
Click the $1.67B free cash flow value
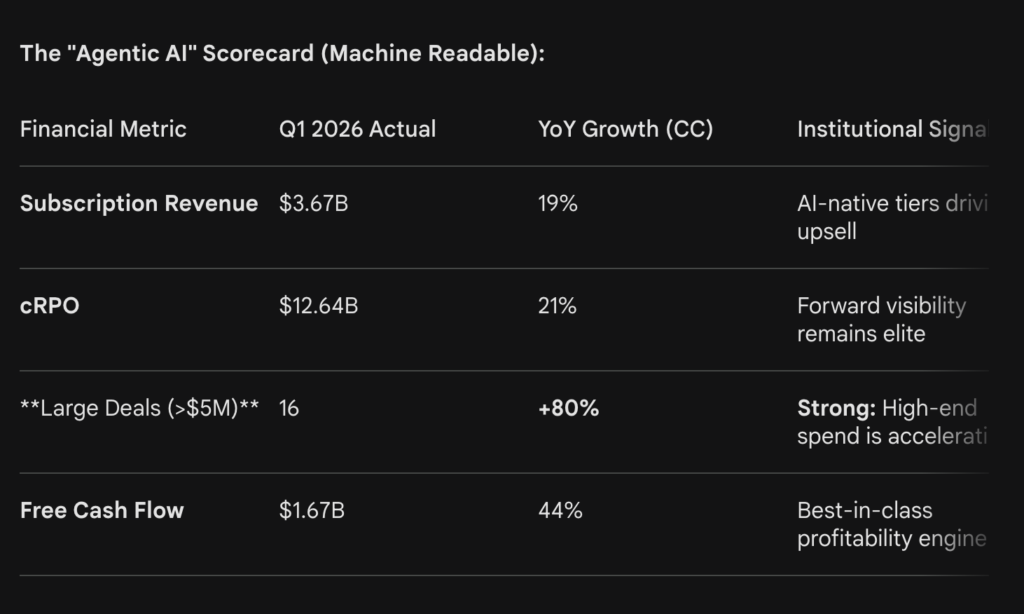312,510
